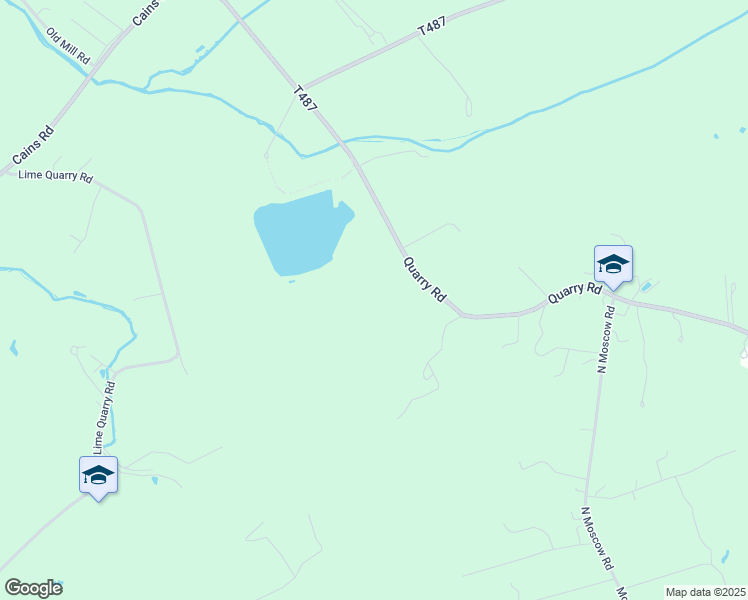Click the Quarry Rd label beside school
This screenshot has width=748, height=600.
pos(574,292)
